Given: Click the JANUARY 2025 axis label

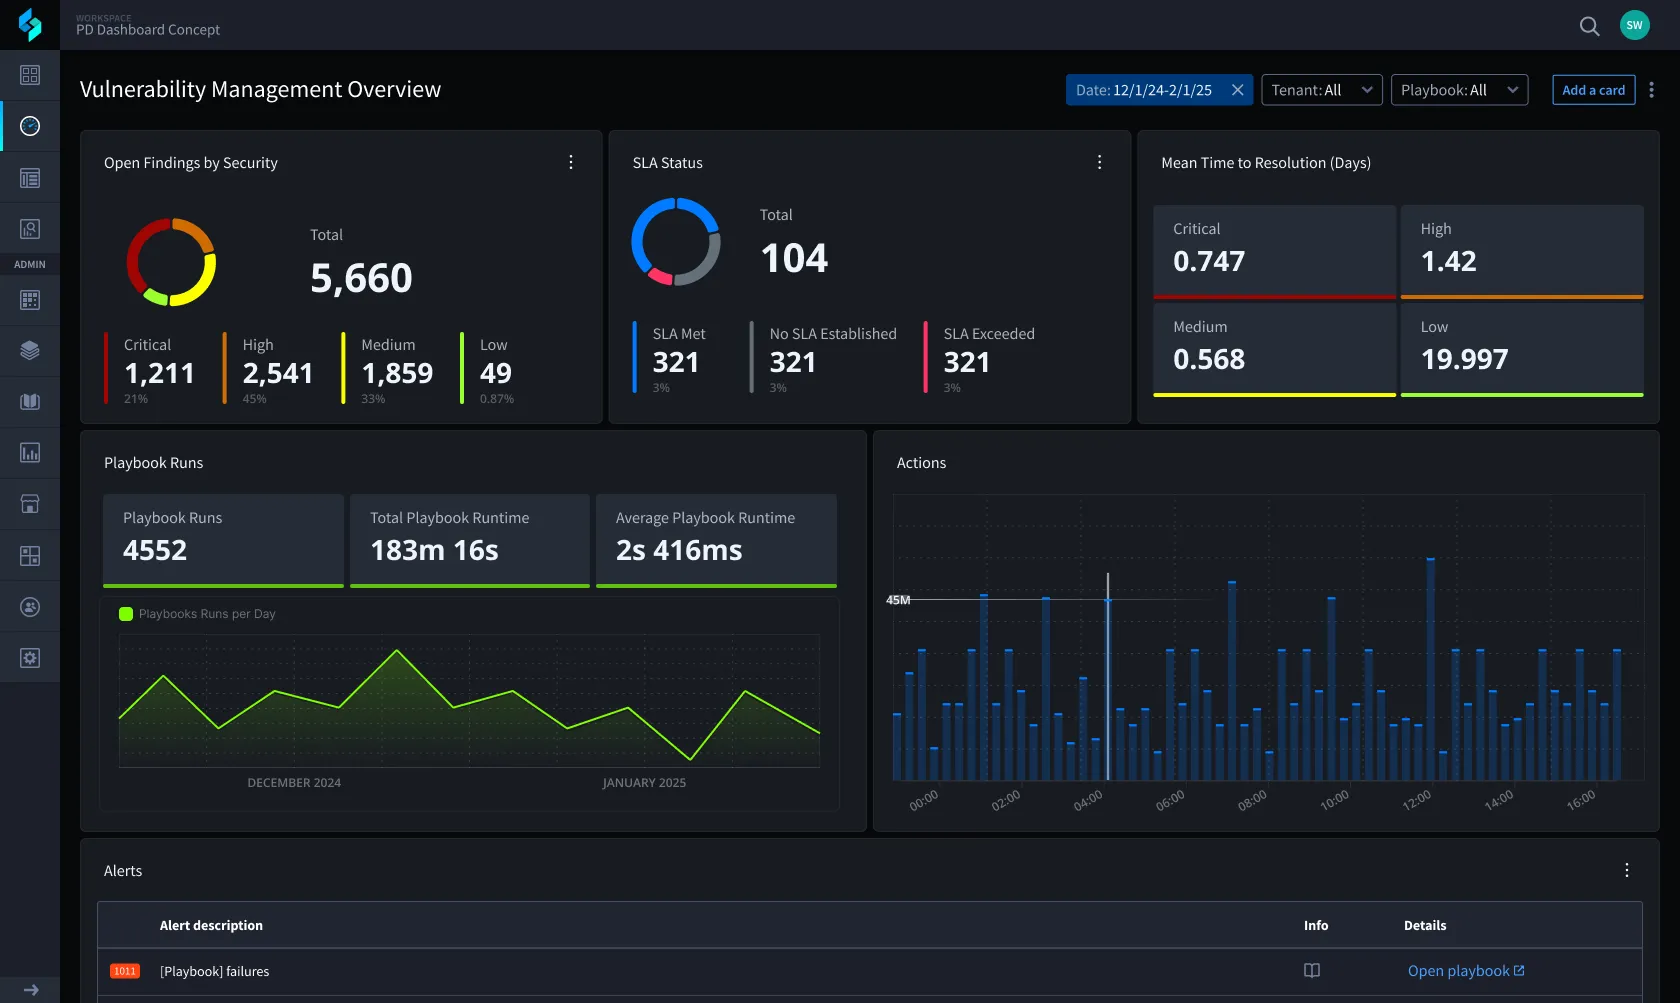Looking at the screenshot, I should pos(644,783).
